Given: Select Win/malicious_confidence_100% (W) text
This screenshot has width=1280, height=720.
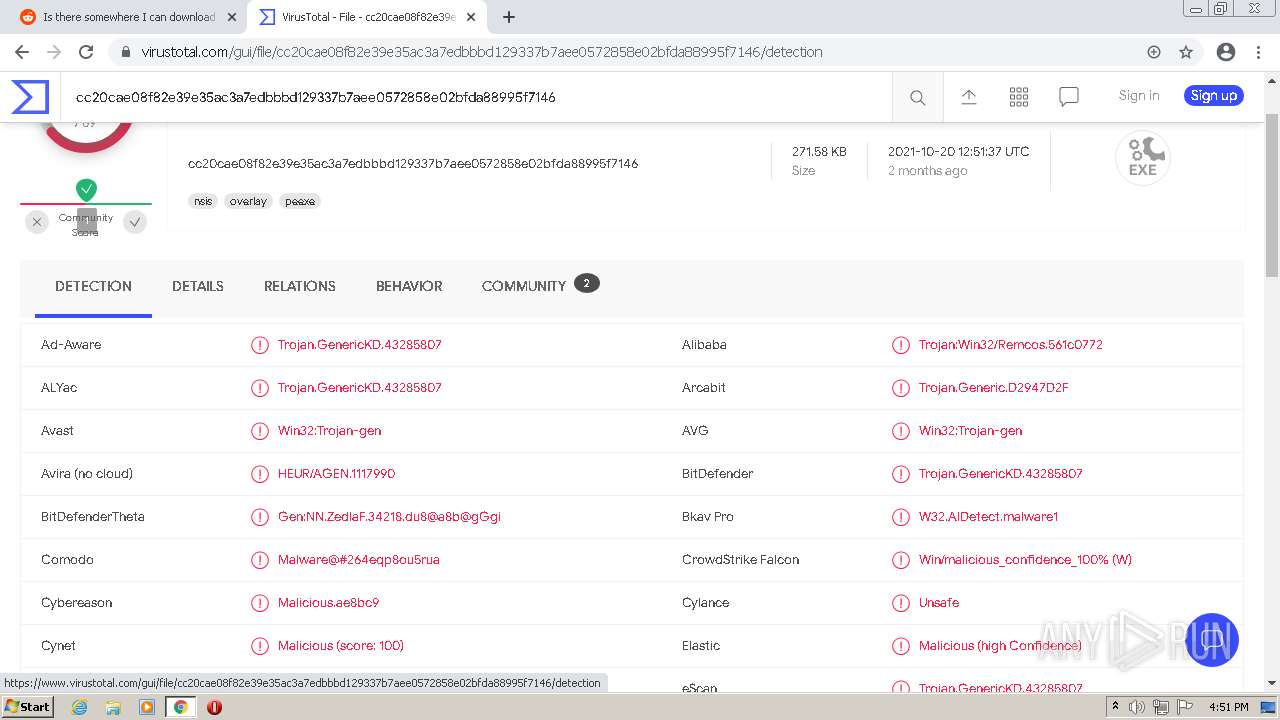Looking at the screenshot, I should [x=1025, y=560].
